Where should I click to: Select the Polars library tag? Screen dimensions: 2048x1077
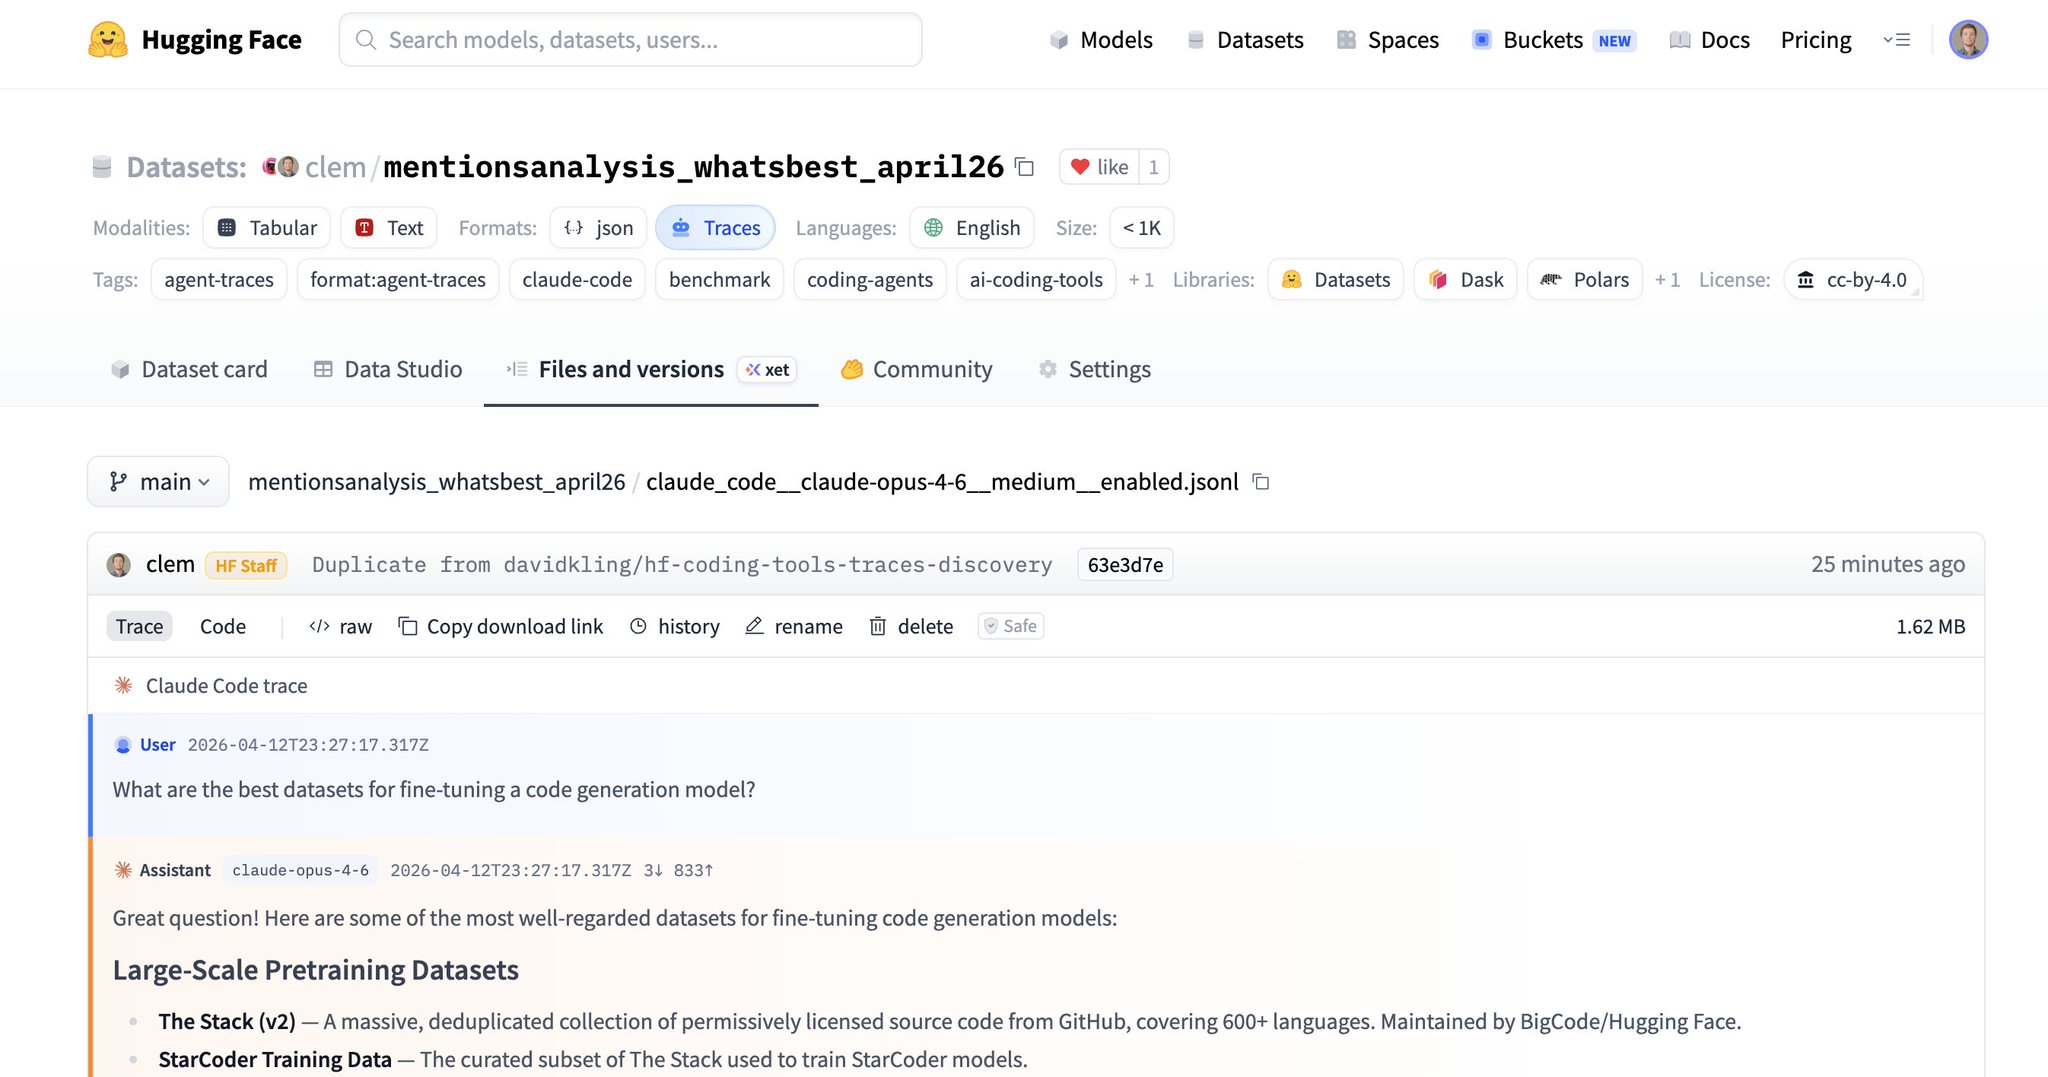pos(1585,280)
